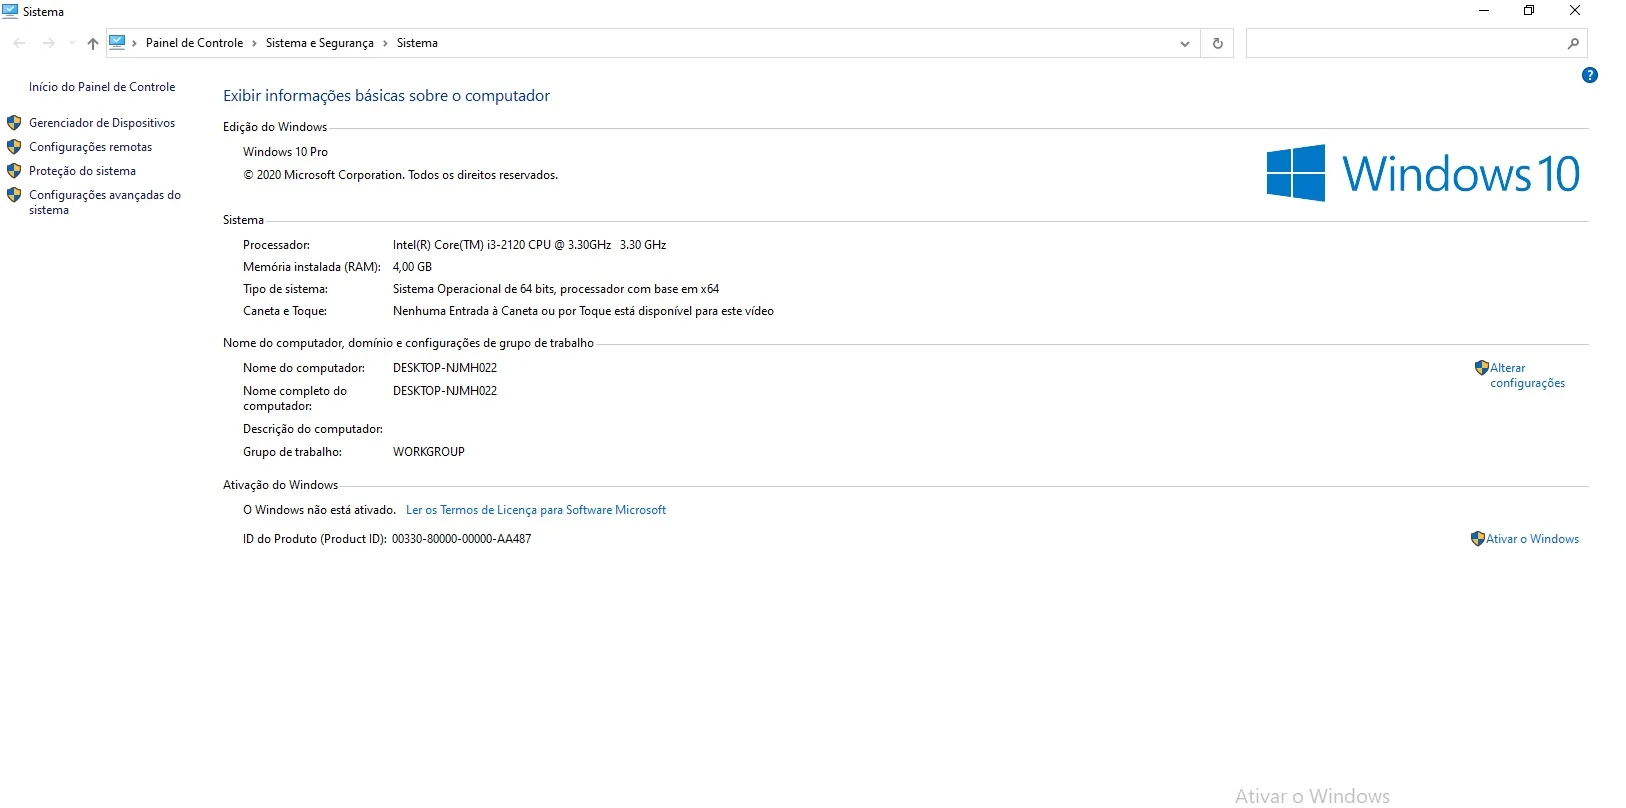Image resolution: width=1626 pixels, height=808 pixels.
Task: Go to Início do Painel de Controle
Action: click(x=102, y=87)
